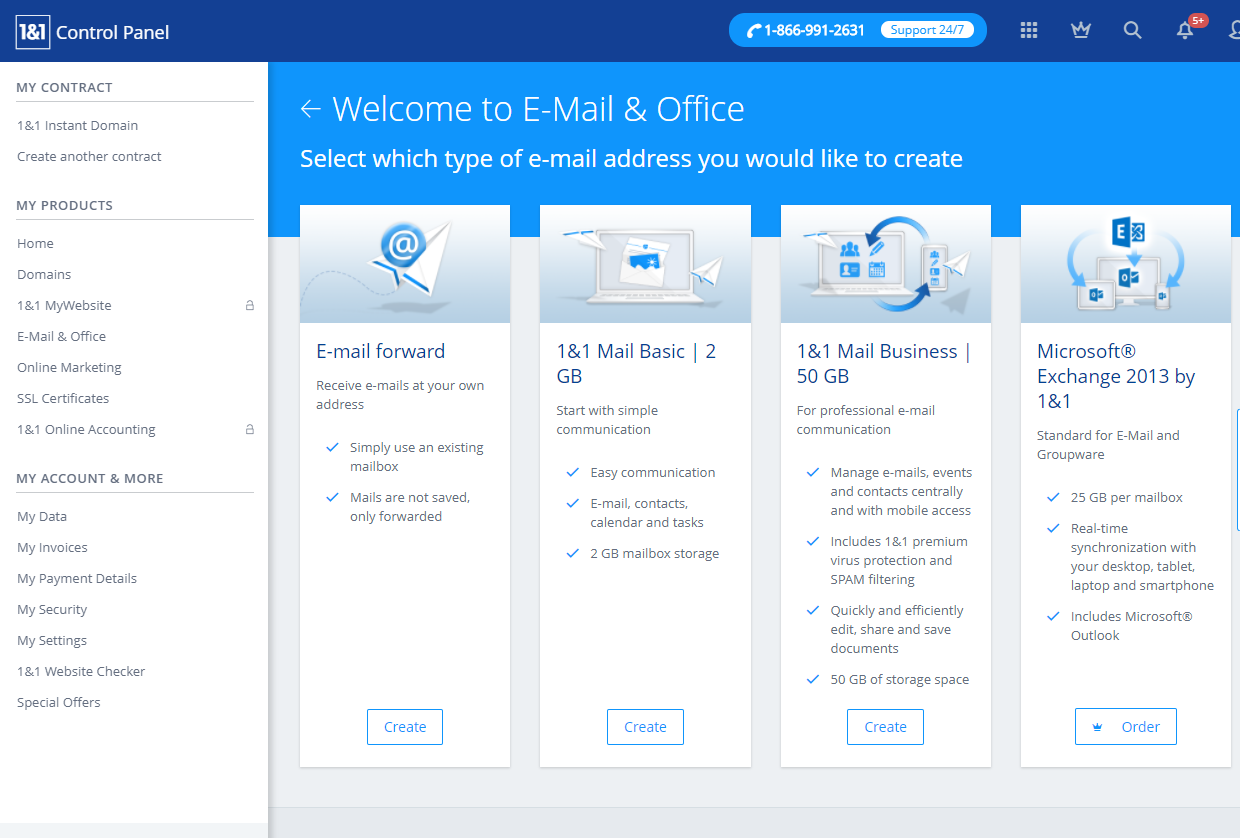Open Domains in sidebar
Image resolution: width=1240 pixels, height=838 pixels.
[44, 275]
